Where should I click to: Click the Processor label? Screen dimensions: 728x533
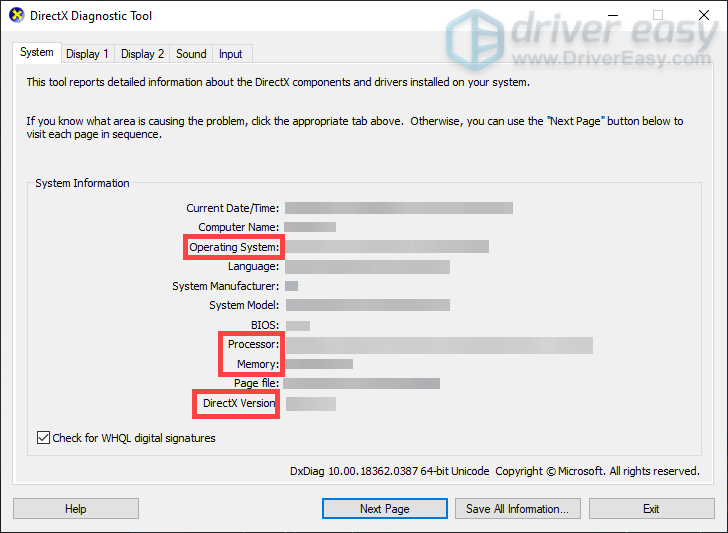click(254, 344)
